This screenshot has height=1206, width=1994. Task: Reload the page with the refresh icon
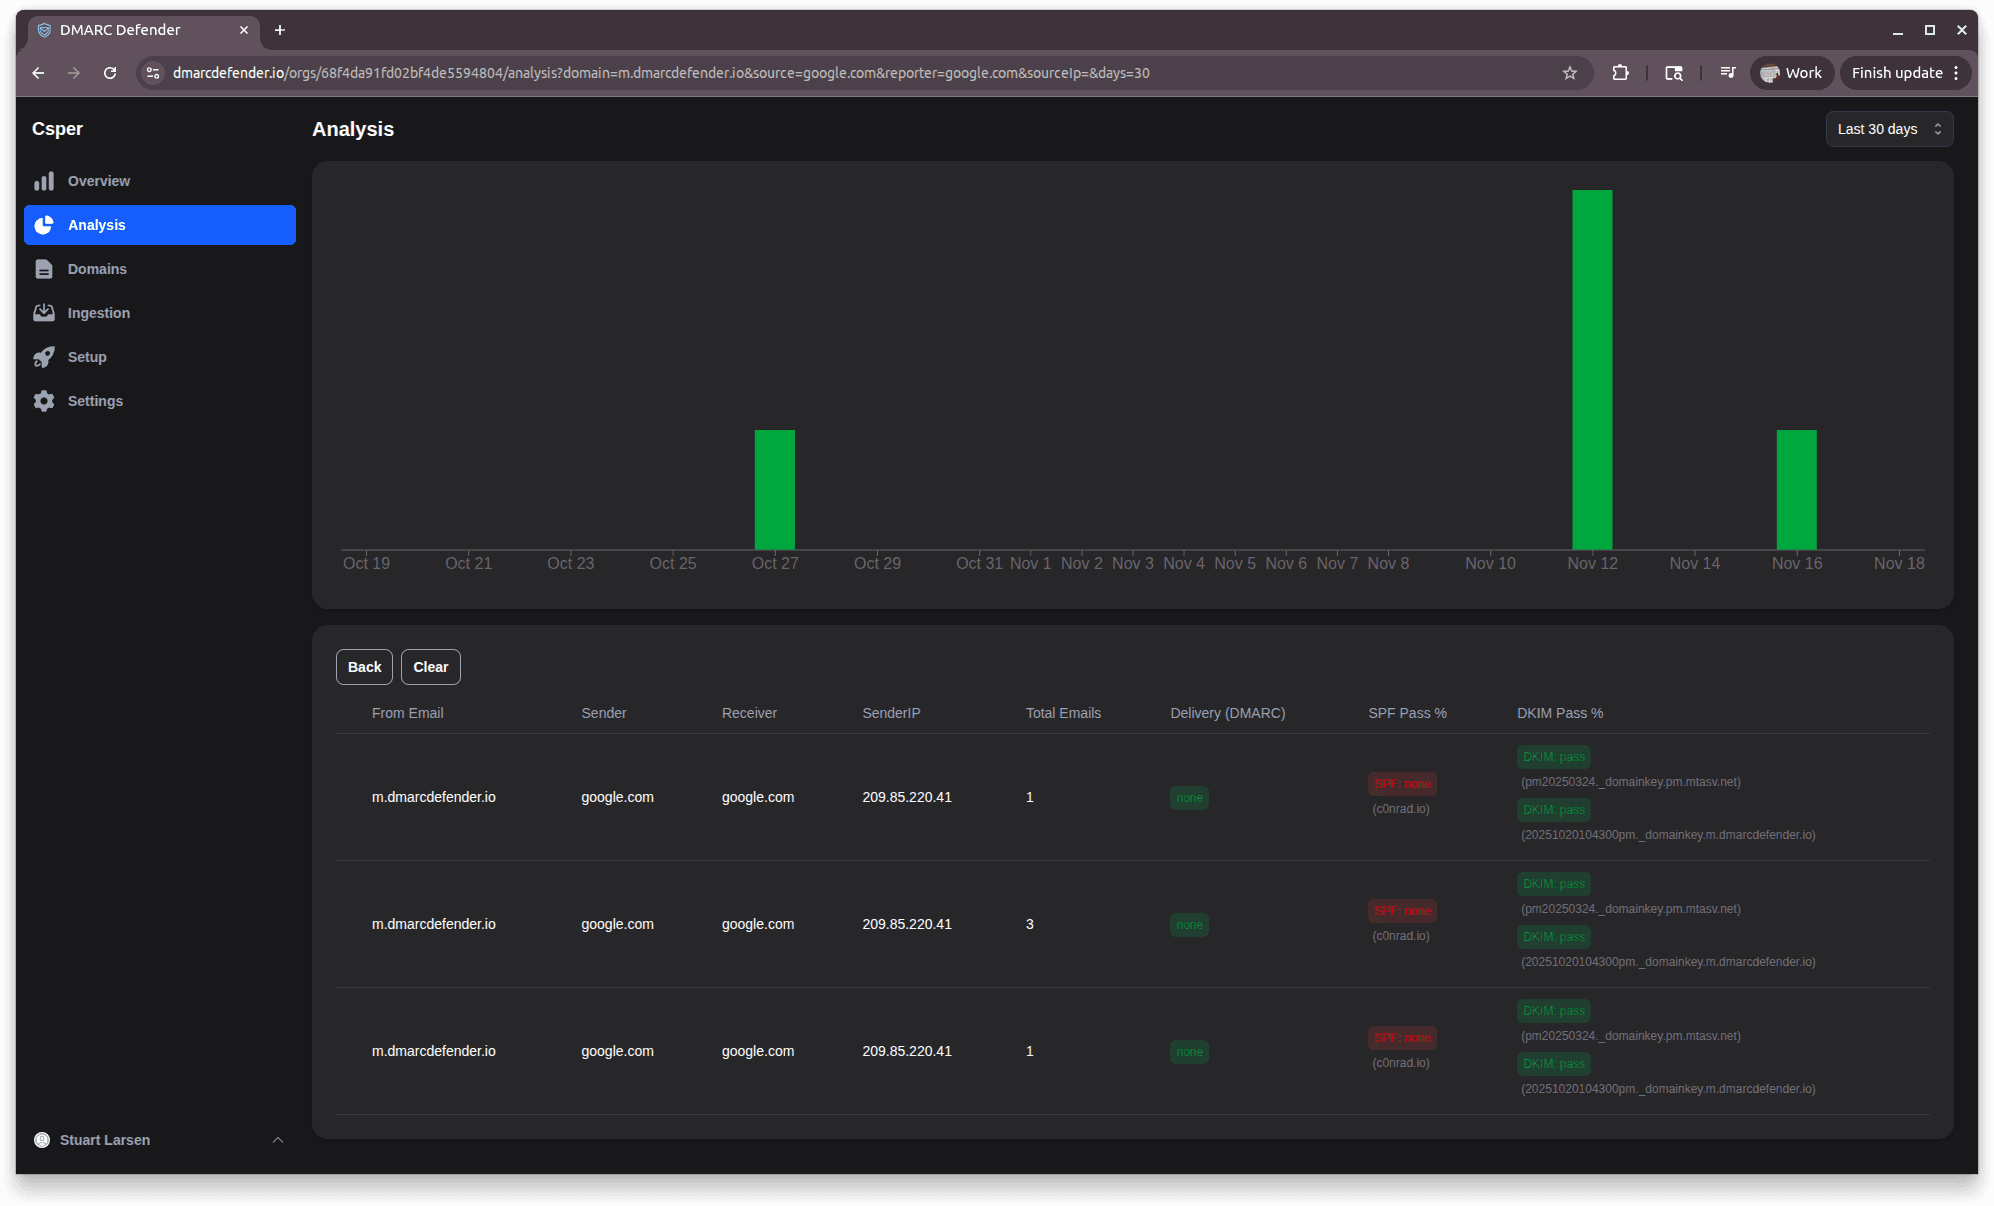coord(110,72)
